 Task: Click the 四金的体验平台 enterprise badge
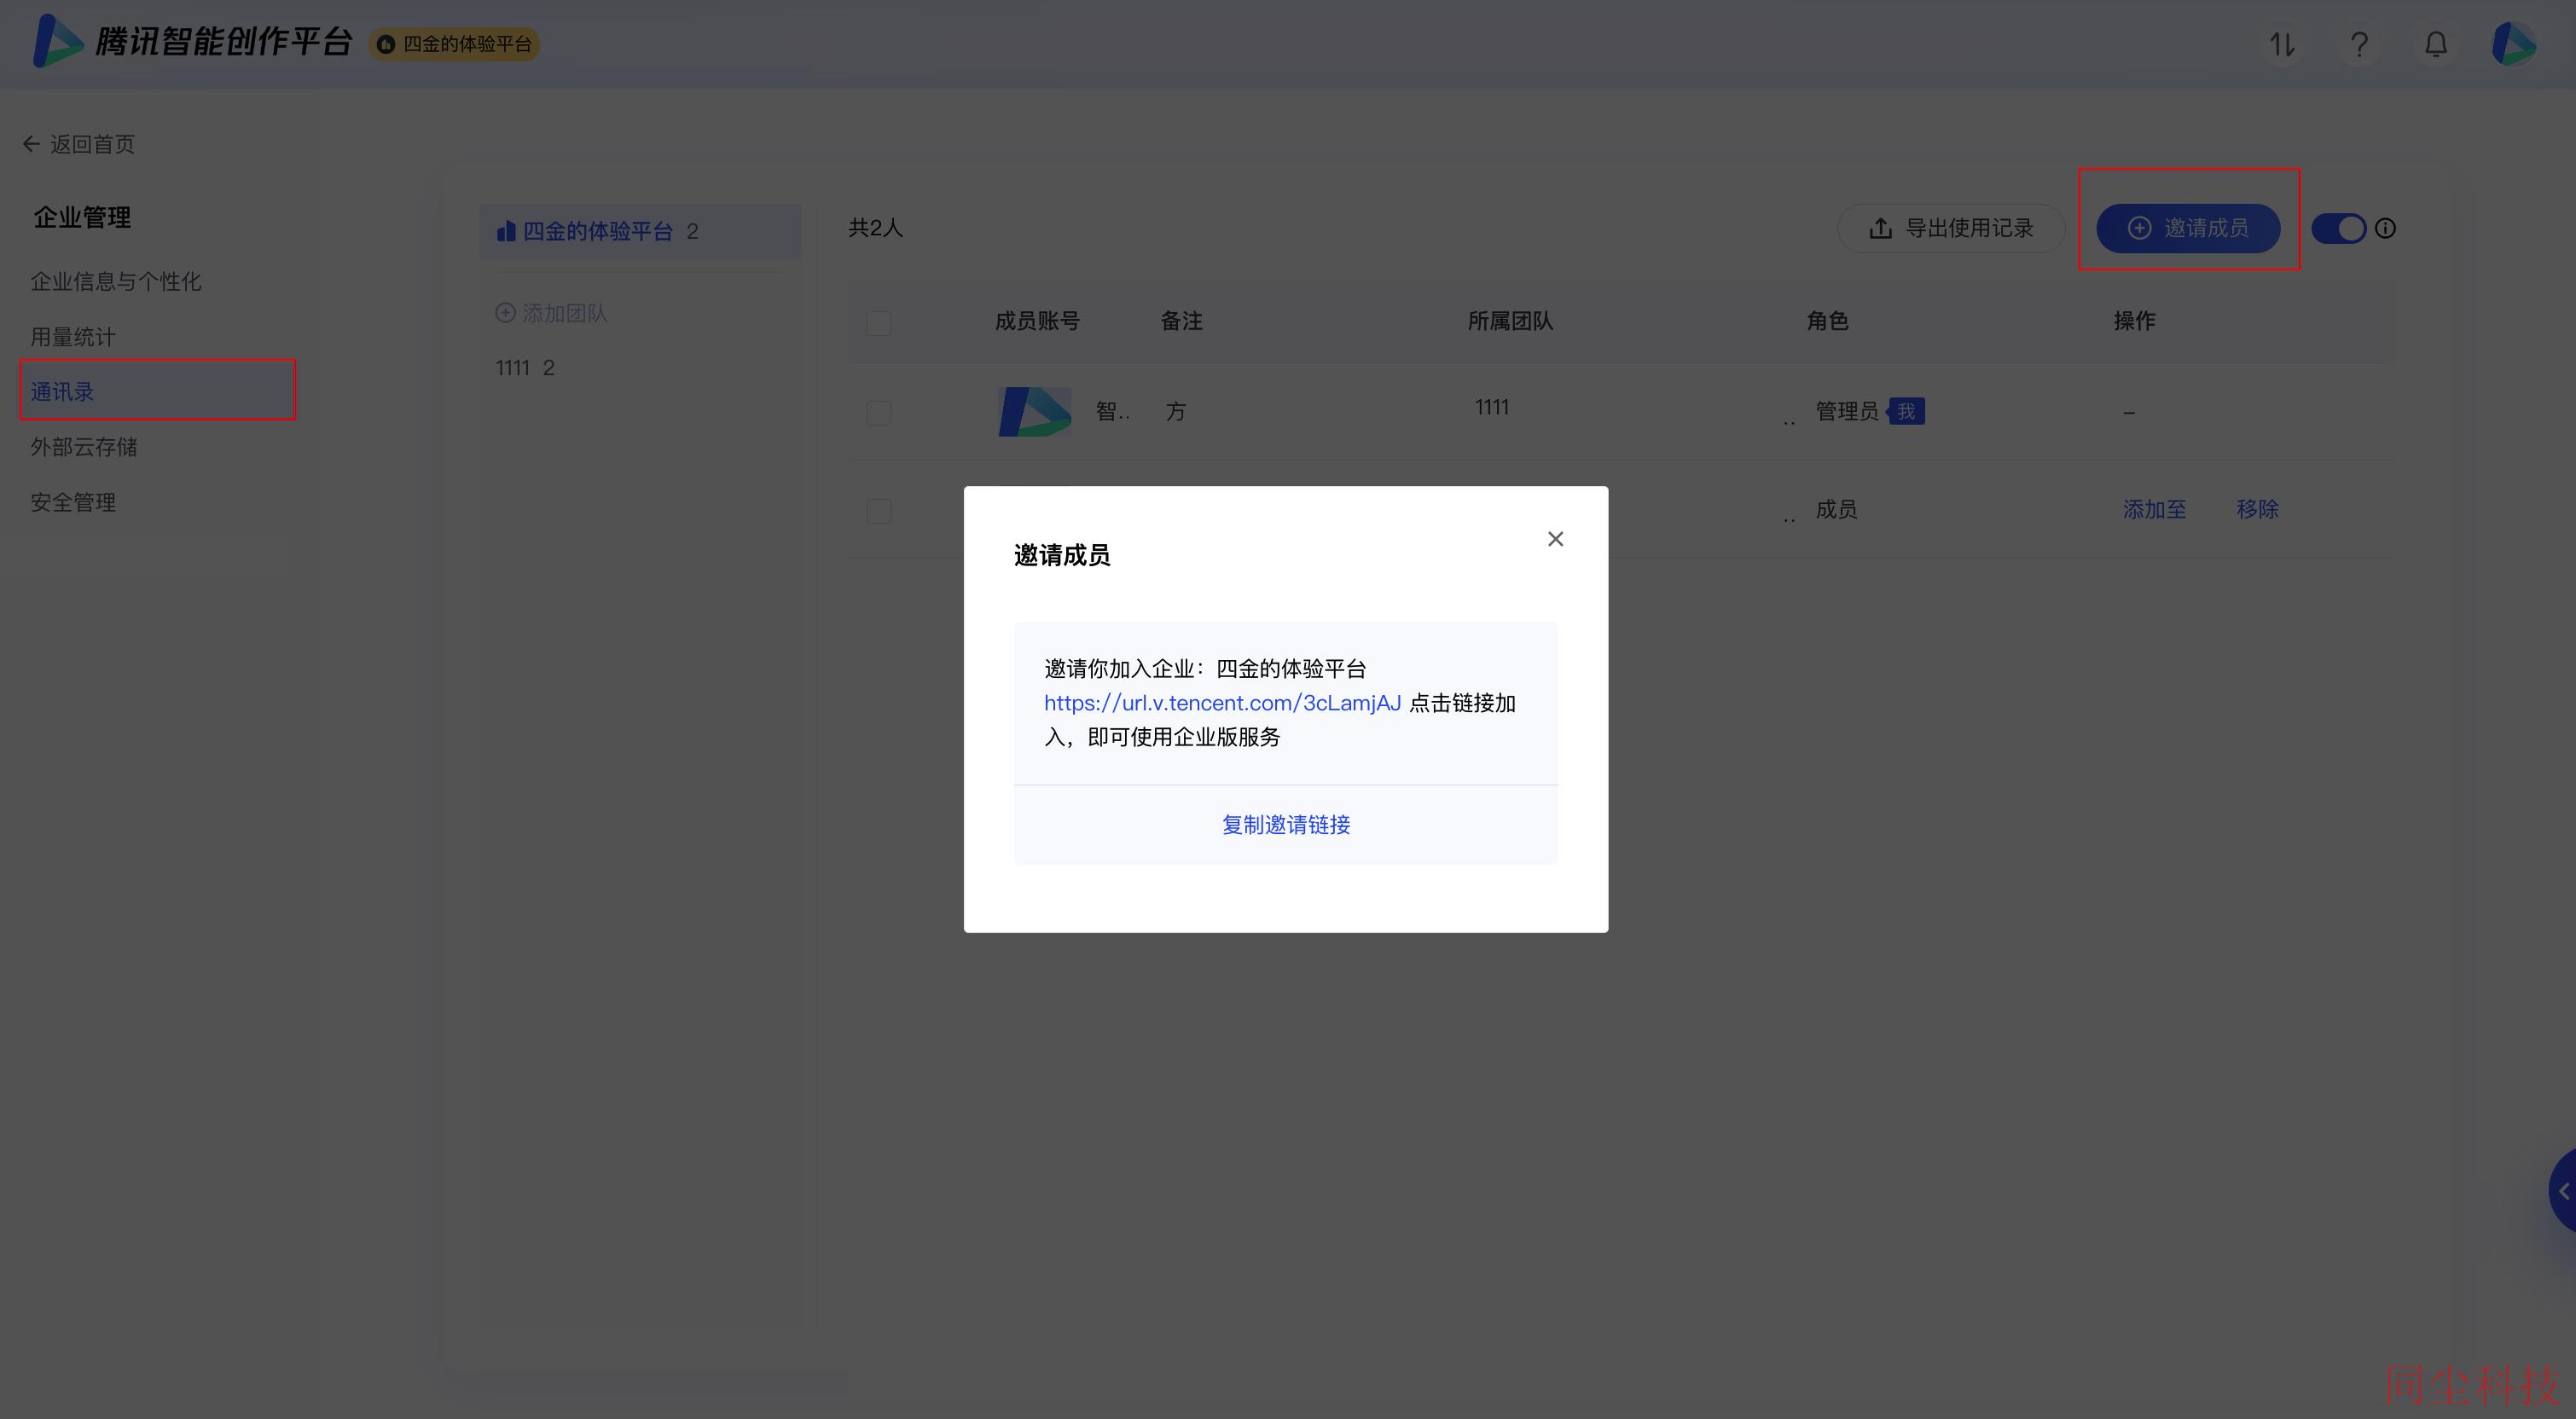coord(455,44)
